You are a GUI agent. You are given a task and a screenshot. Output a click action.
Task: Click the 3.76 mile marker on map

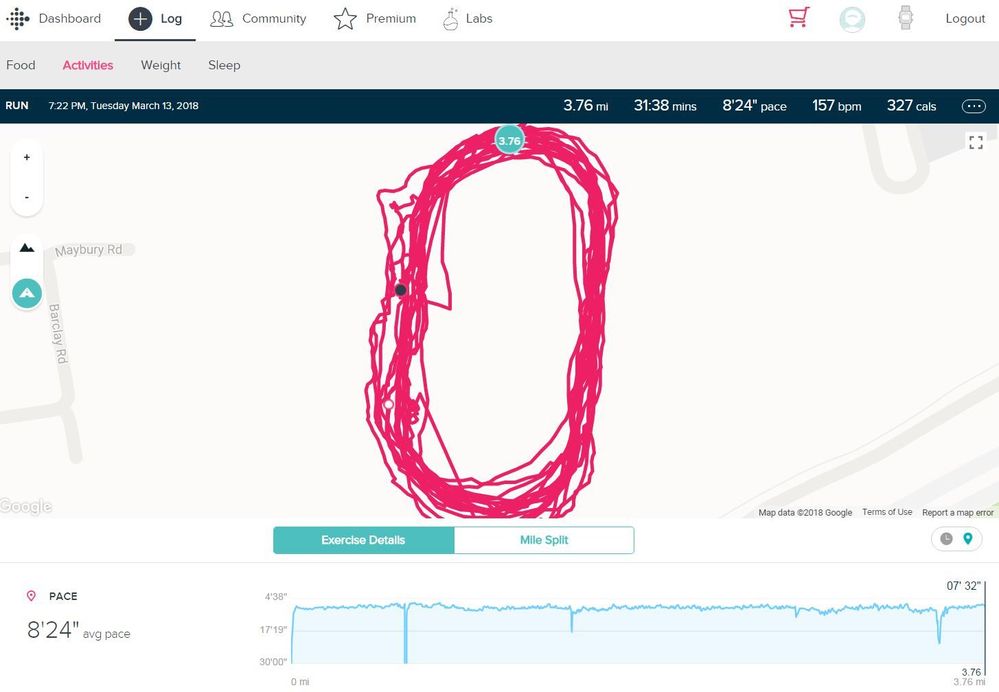pyautogui.click(x=510, y=141)
